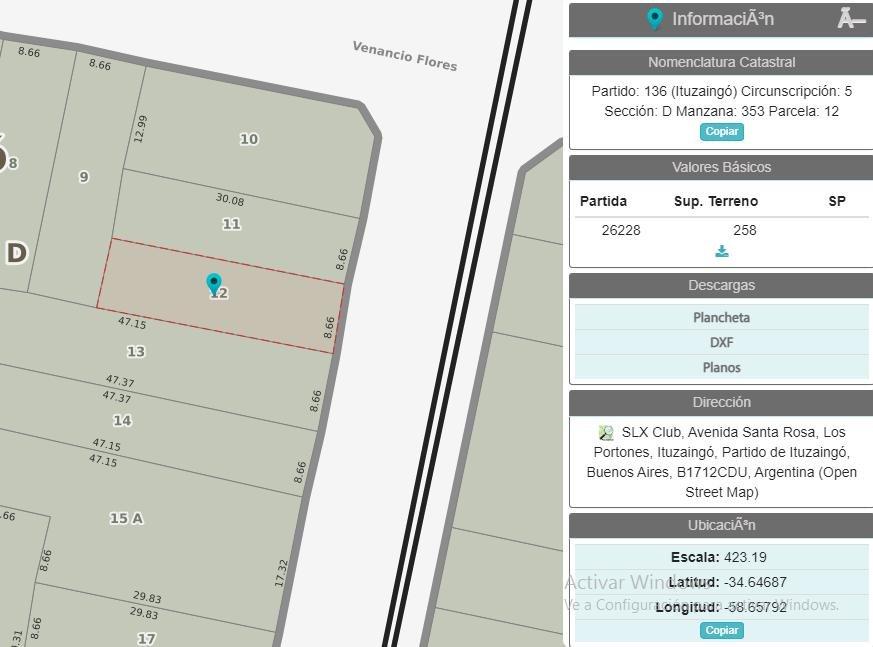The image size is (873, 647).
Task: Toggle the Ubicación section header
Action: pyautogui.click(x=721, y=525)
